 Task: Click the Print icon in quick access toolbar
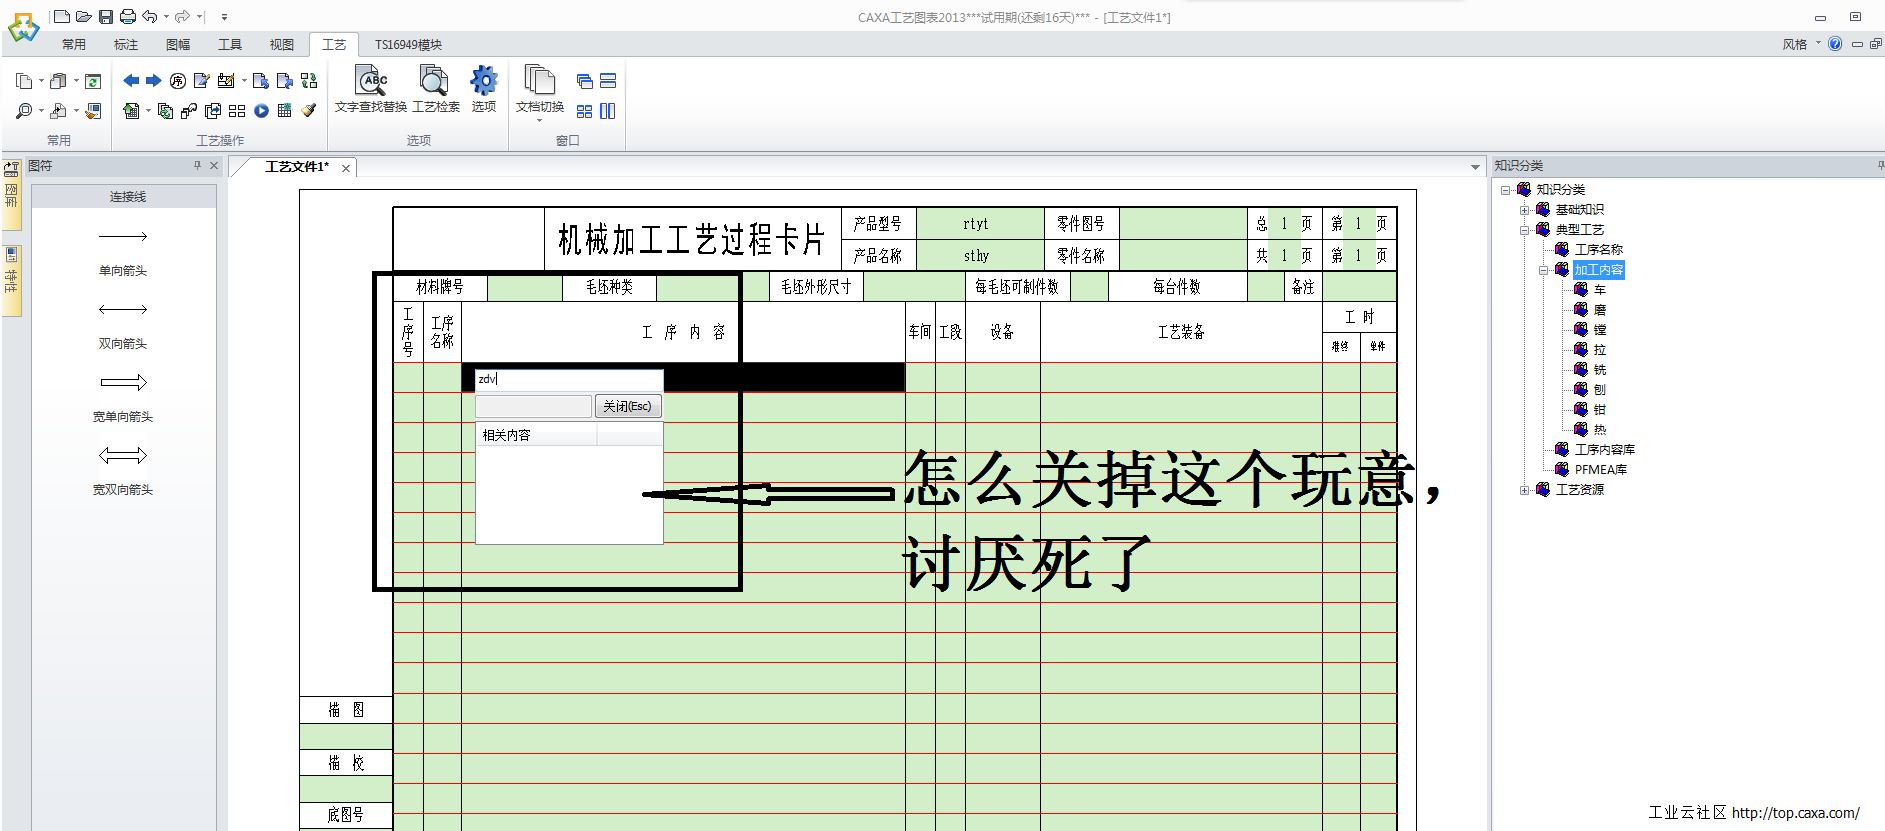point(128,17)
